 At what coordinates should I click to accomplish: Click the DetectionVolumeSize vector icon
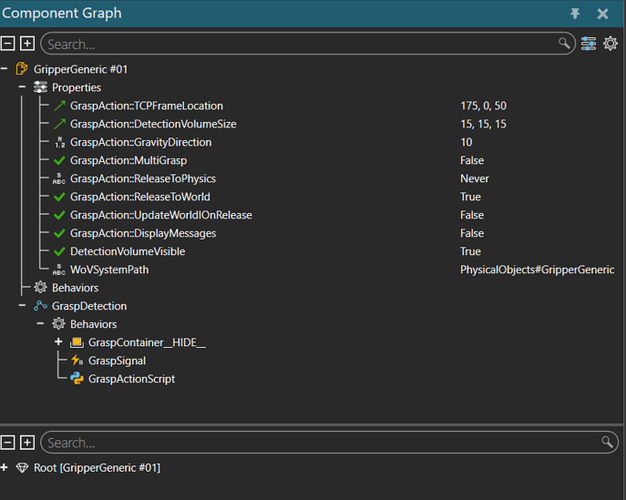point(59,124)
